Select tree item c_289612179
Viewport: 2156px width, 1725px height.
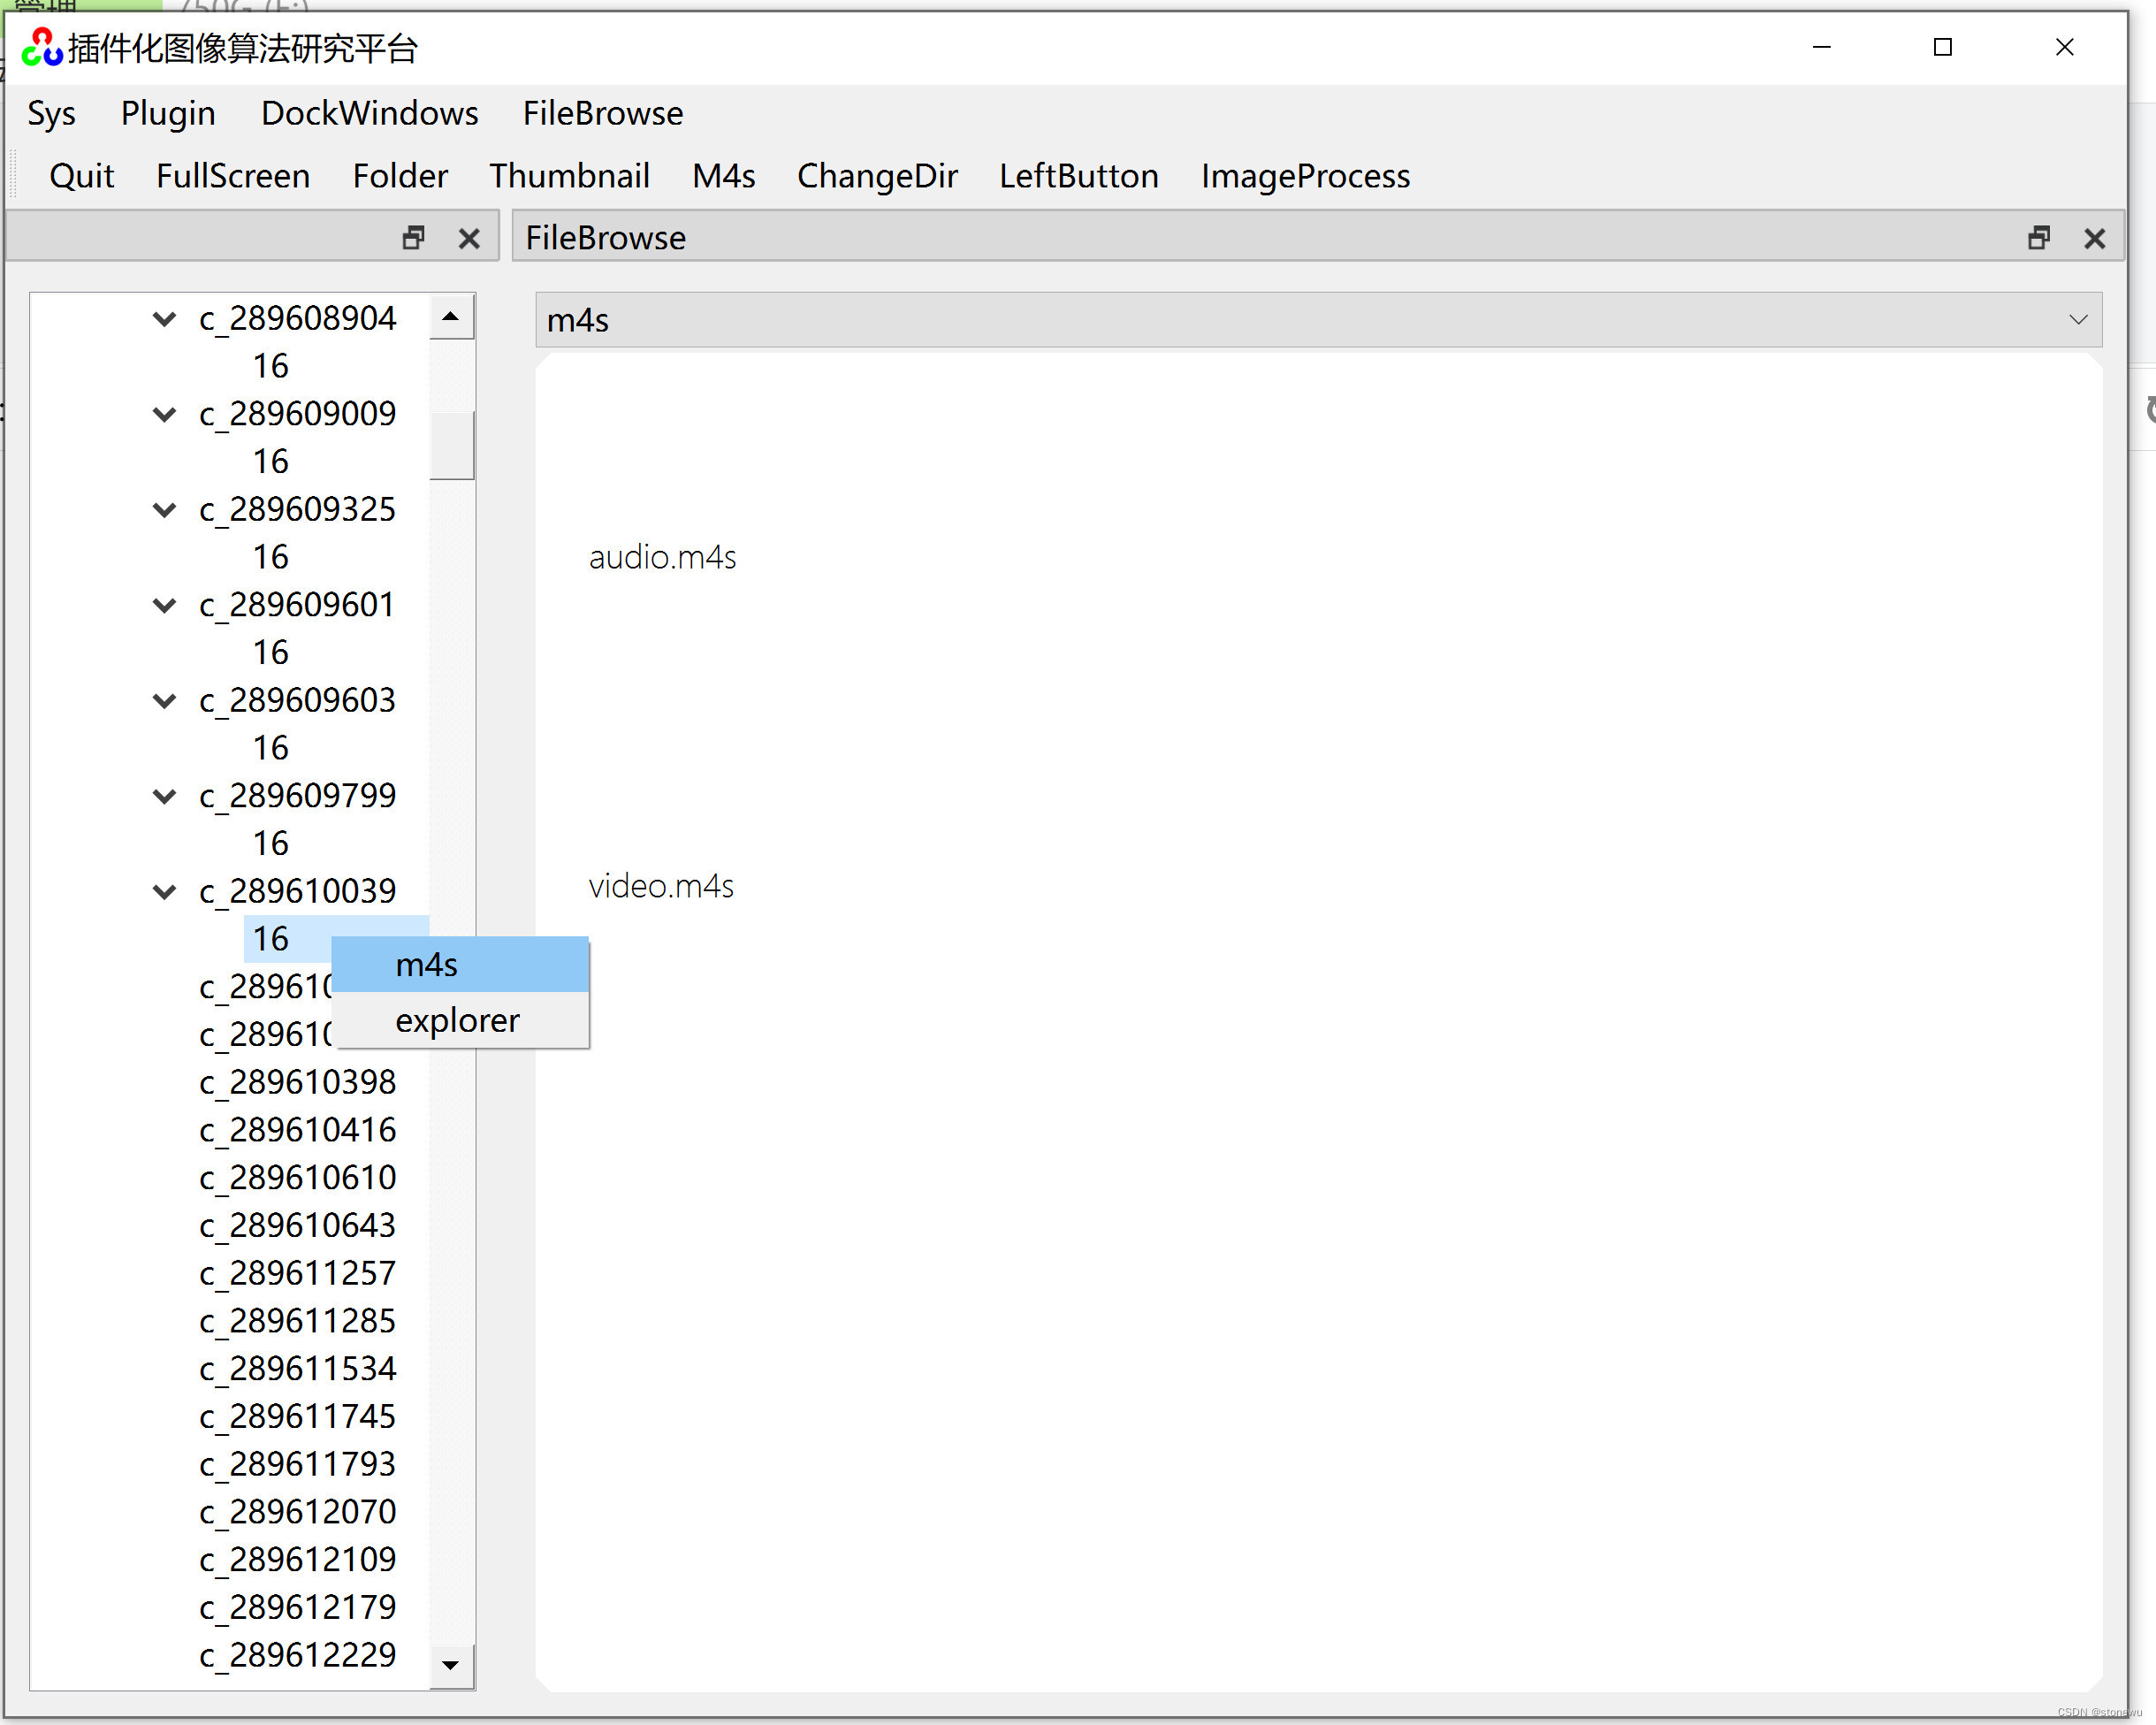(298, 1608)
